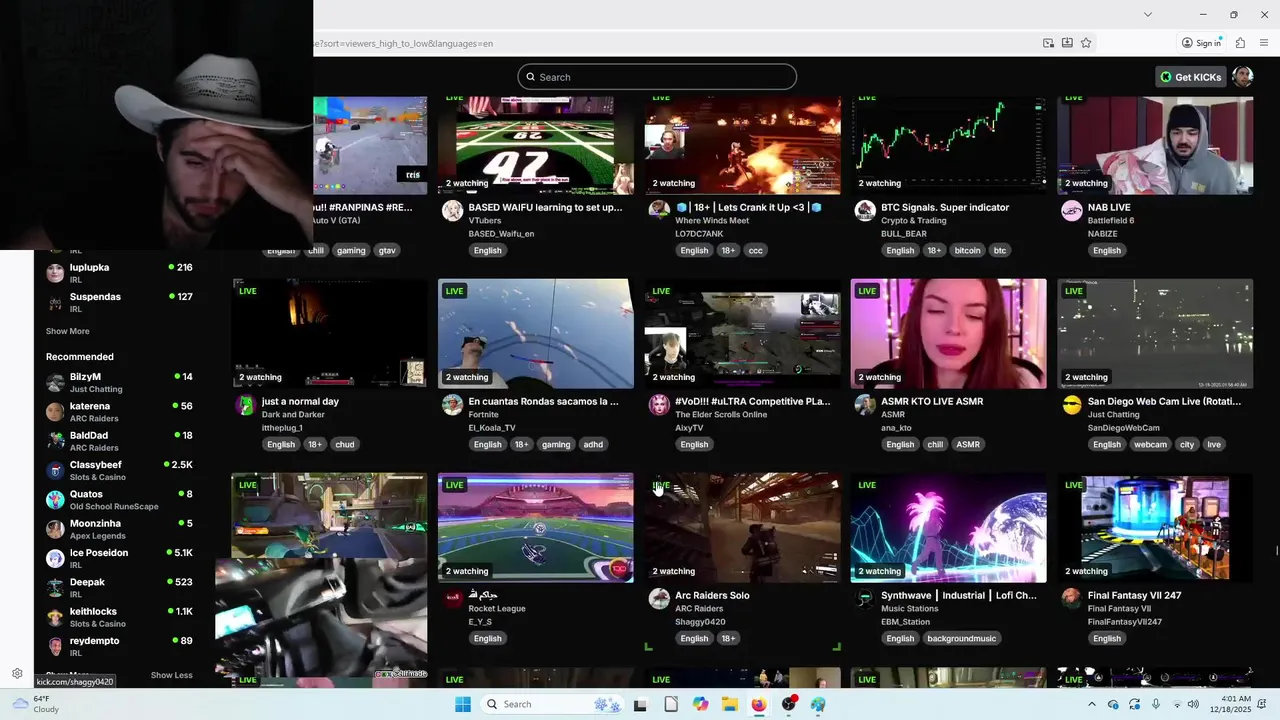Open Firefox from the taskbar
Image resolution: width=1280 pixels, height=720 pixels.
pyautogui.click(x=759, y=704)
